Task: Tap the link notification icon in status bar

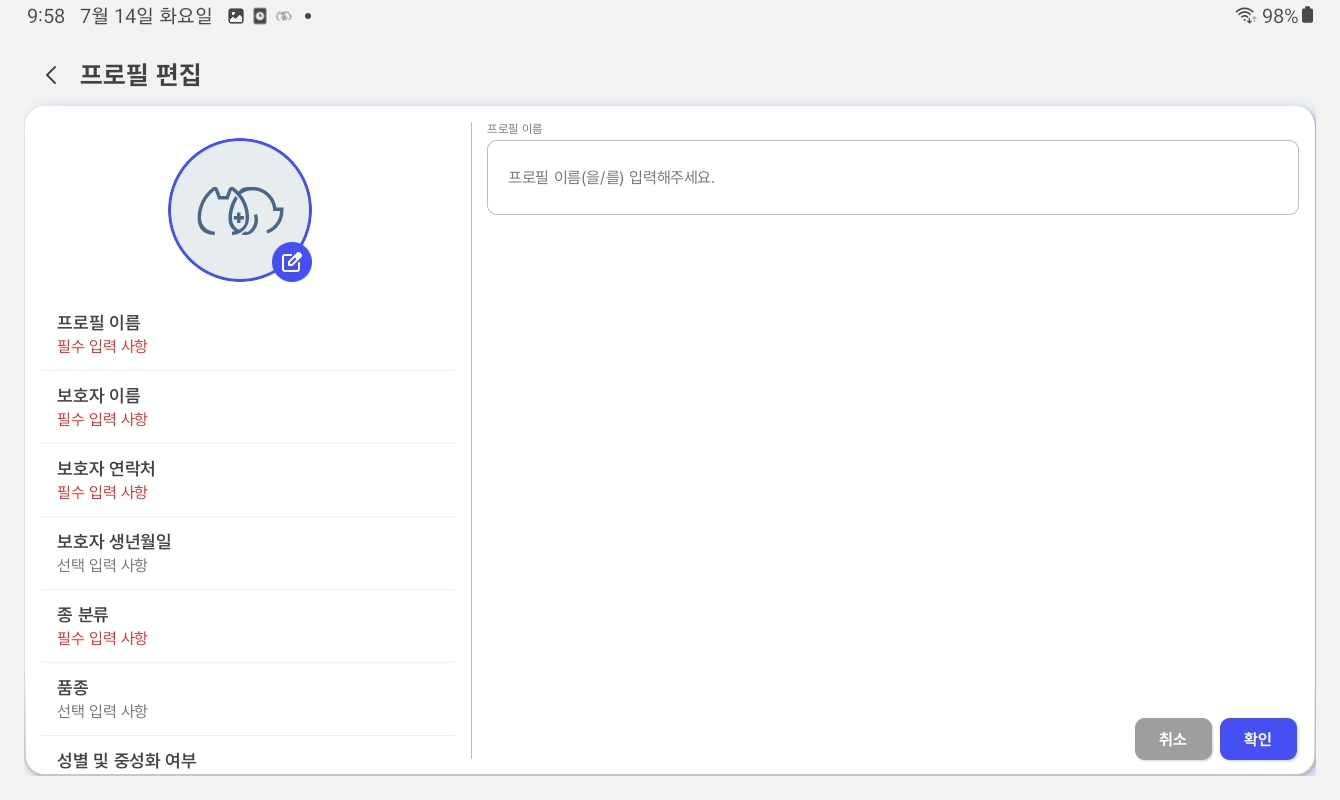Action: point(284,16)
